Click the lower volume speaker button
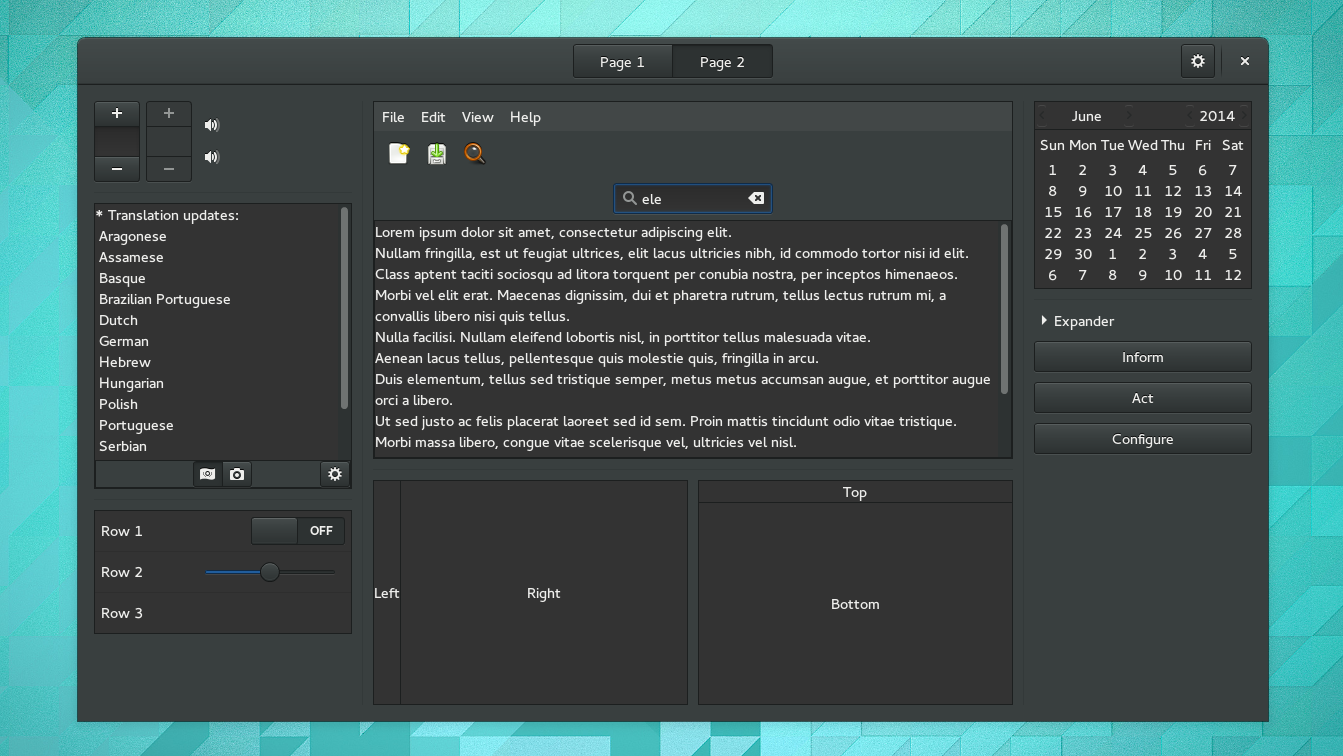The width and height of the screenshot is (1343, 756). (211, 157)
